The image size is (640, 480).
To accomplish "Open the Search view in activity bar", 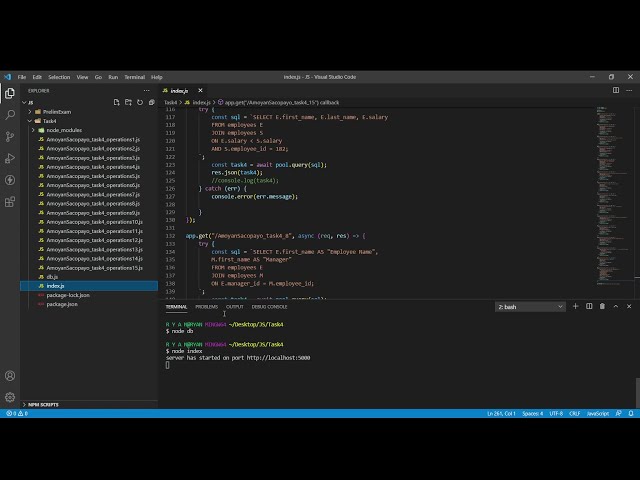I will [x=10, y=115].
